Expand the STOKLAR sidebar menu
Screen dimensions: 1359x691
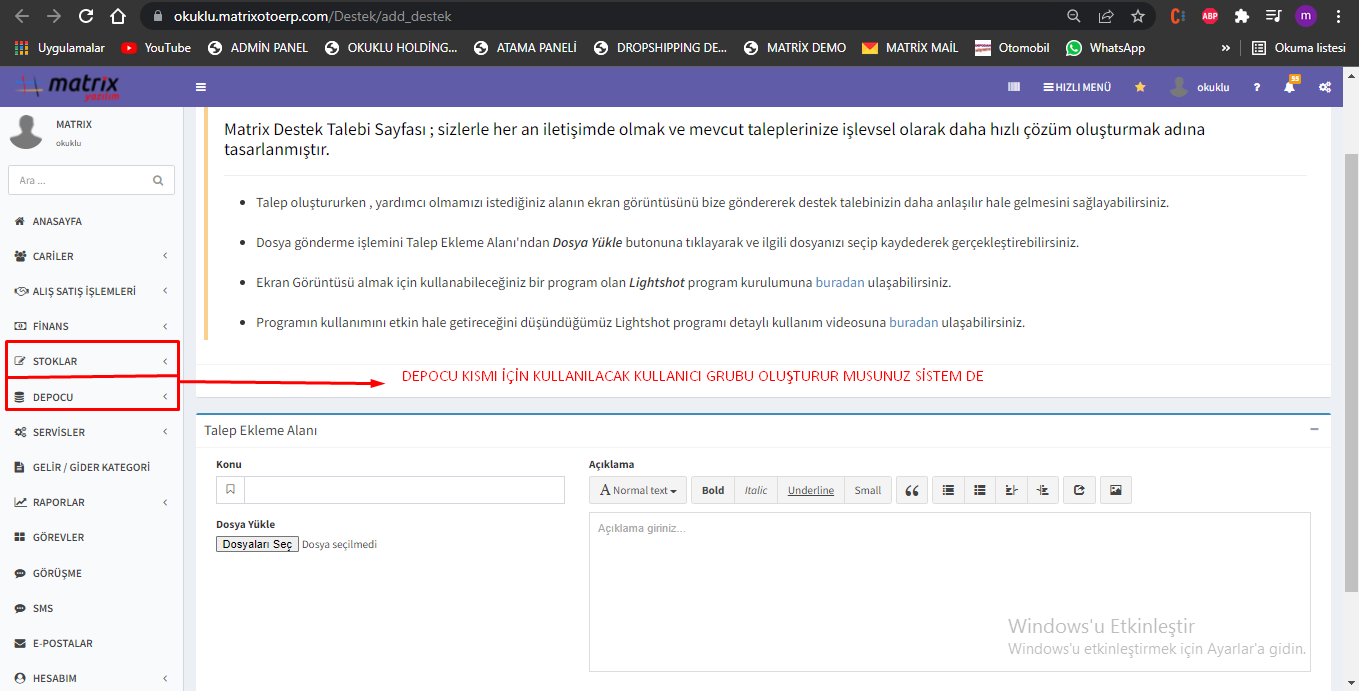point(90,361)
